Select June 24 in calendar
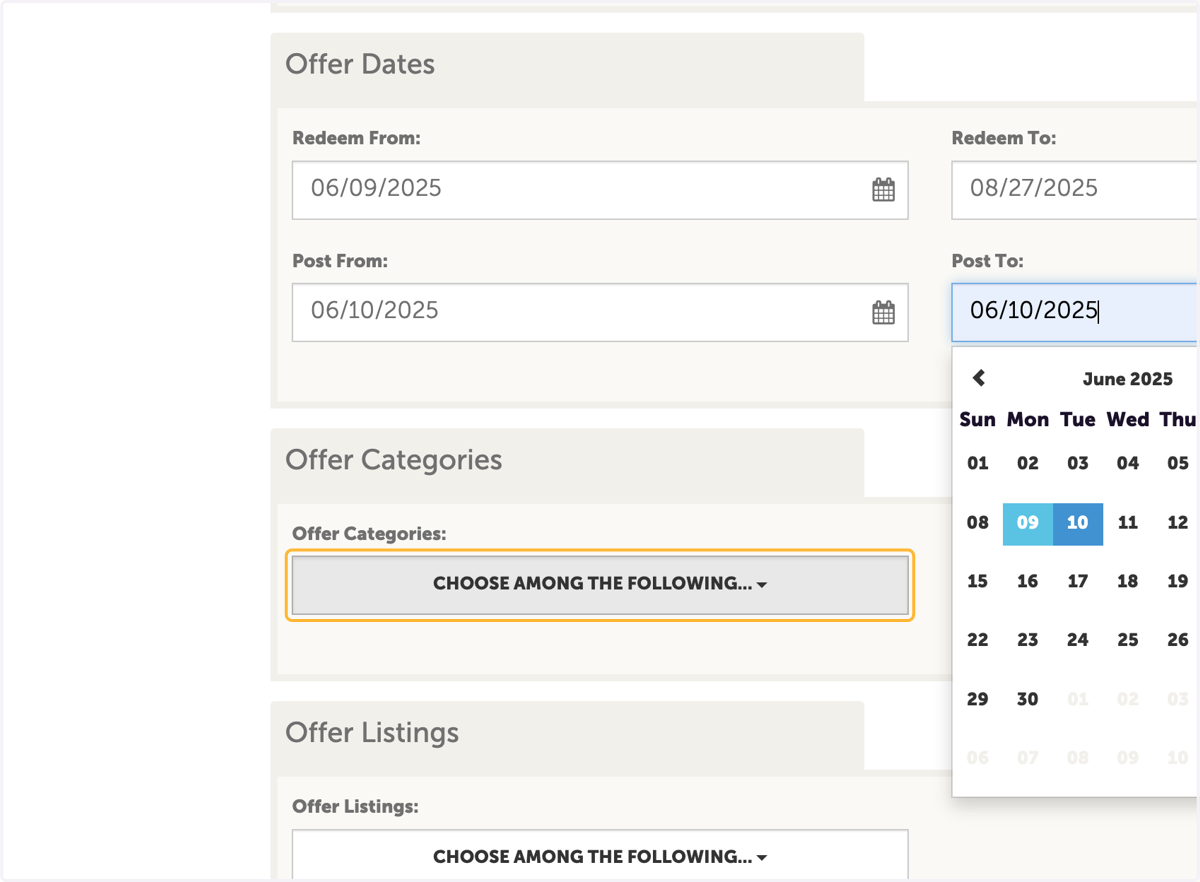The image size is (1200, 882). pos(1078,640)
